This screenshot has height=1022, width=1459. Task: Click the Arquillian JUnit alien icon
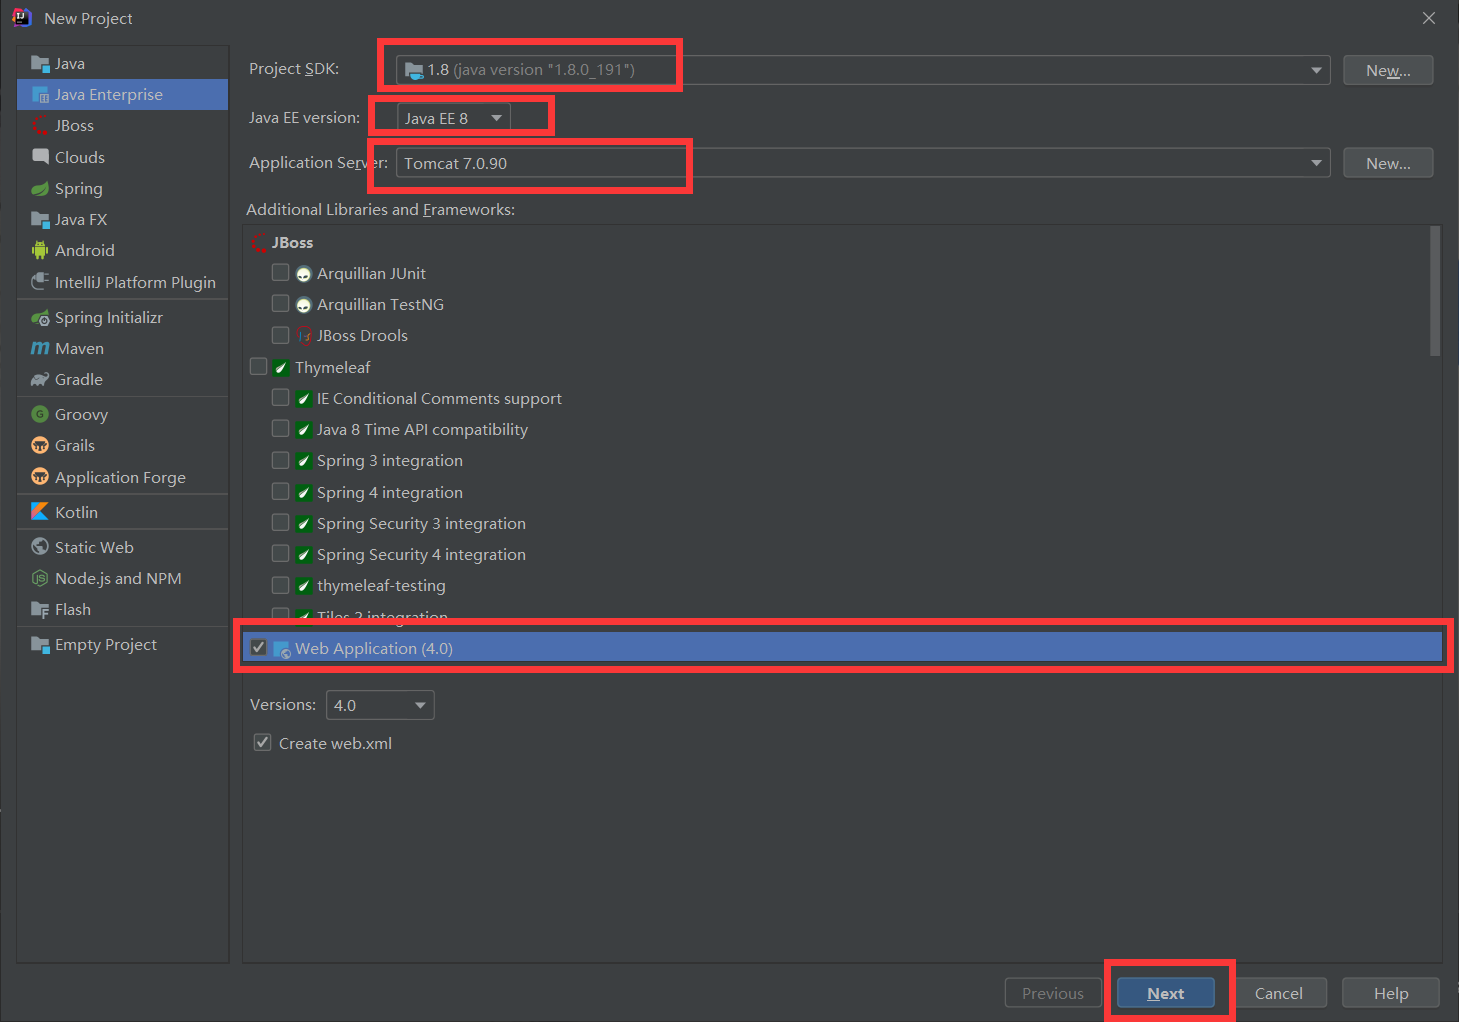coord(304,274)
